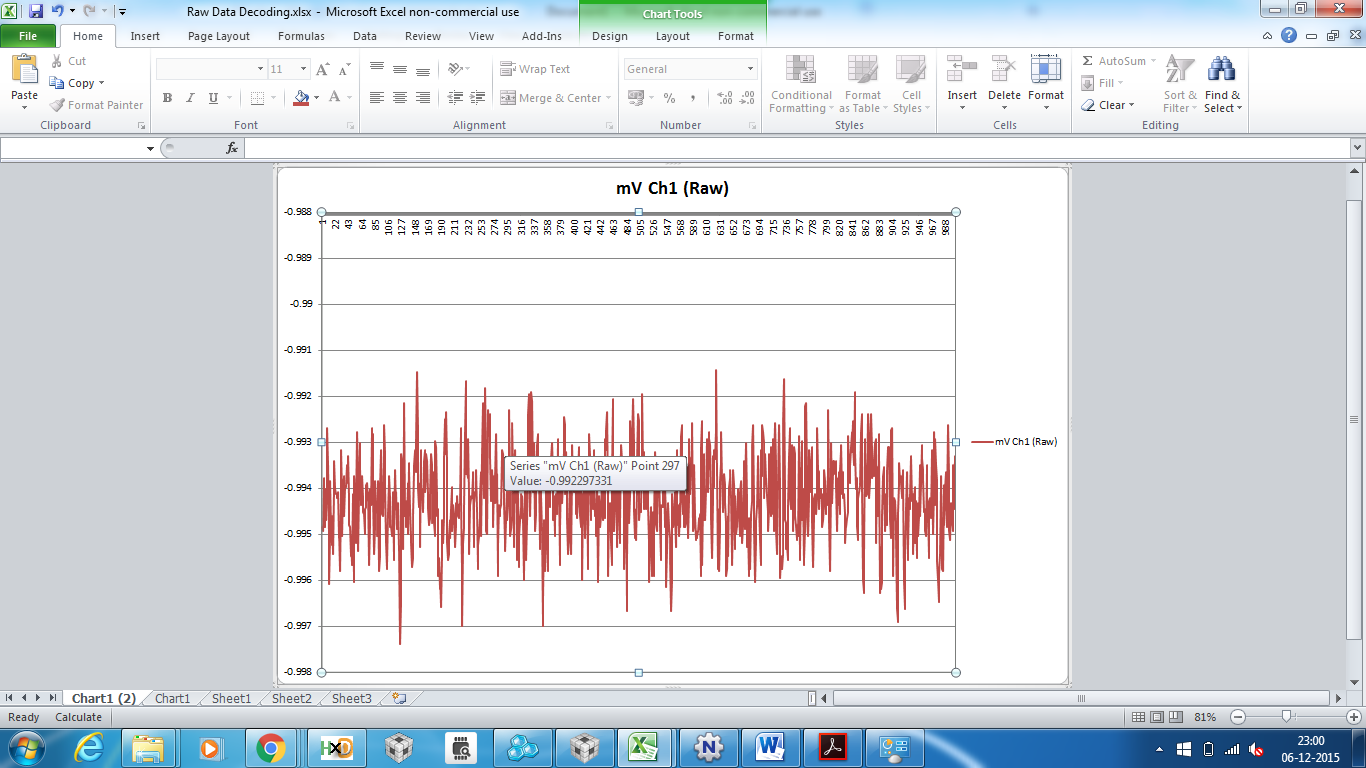
Task: Expand the Name Box dropdown arrow
Action: (x=151, y=148)
